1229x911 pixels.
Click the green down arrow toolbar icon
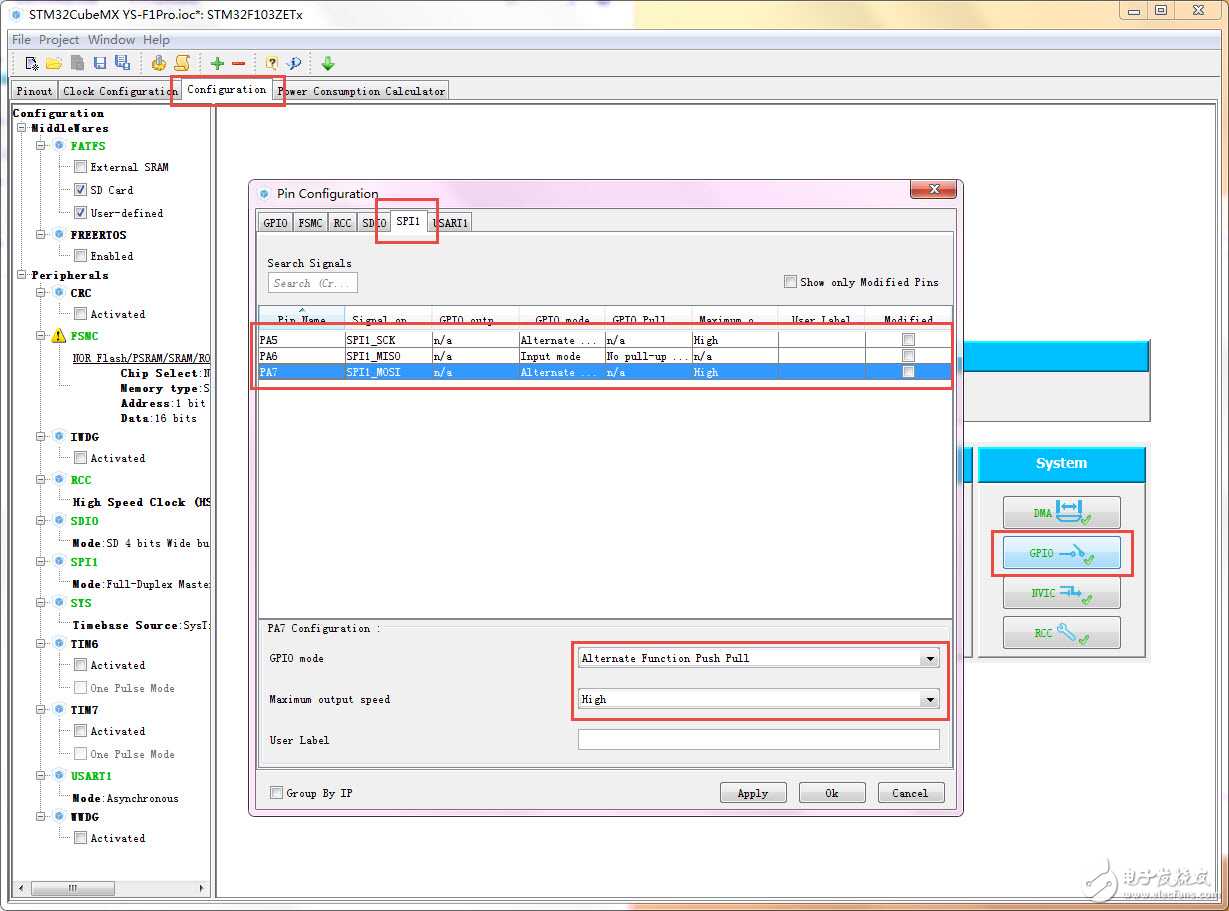coord(328,63)
